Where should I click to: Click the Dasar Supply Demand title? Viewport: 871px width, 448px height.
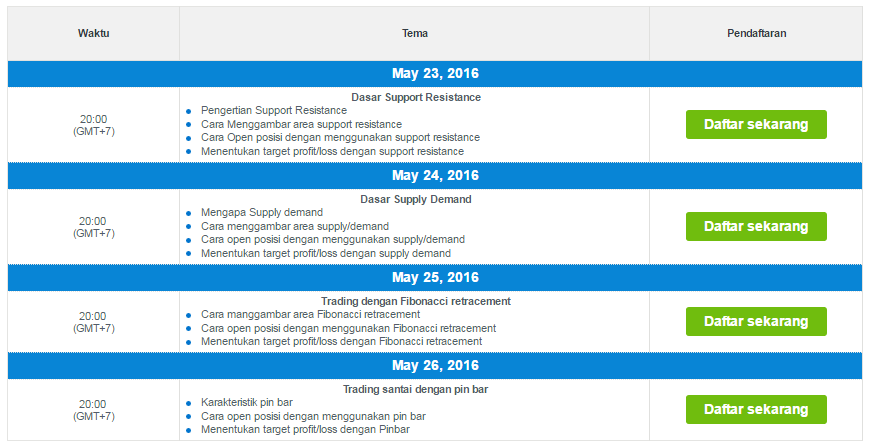click(416, 199)
